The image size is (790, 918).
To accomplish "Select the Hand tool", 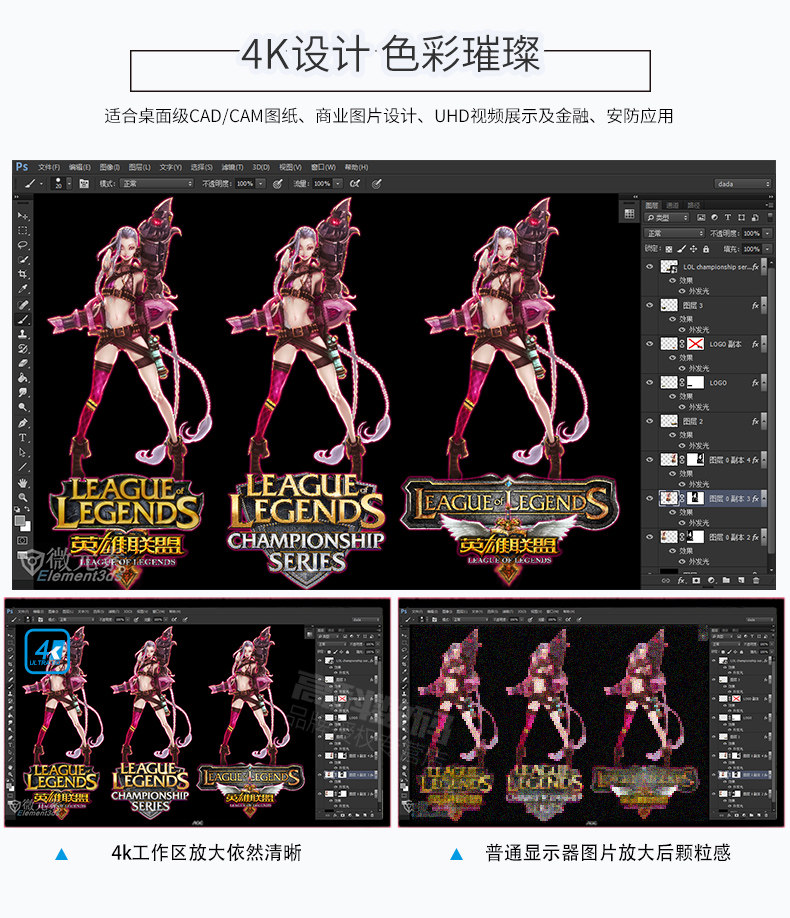I will click(x=22, y=483).
